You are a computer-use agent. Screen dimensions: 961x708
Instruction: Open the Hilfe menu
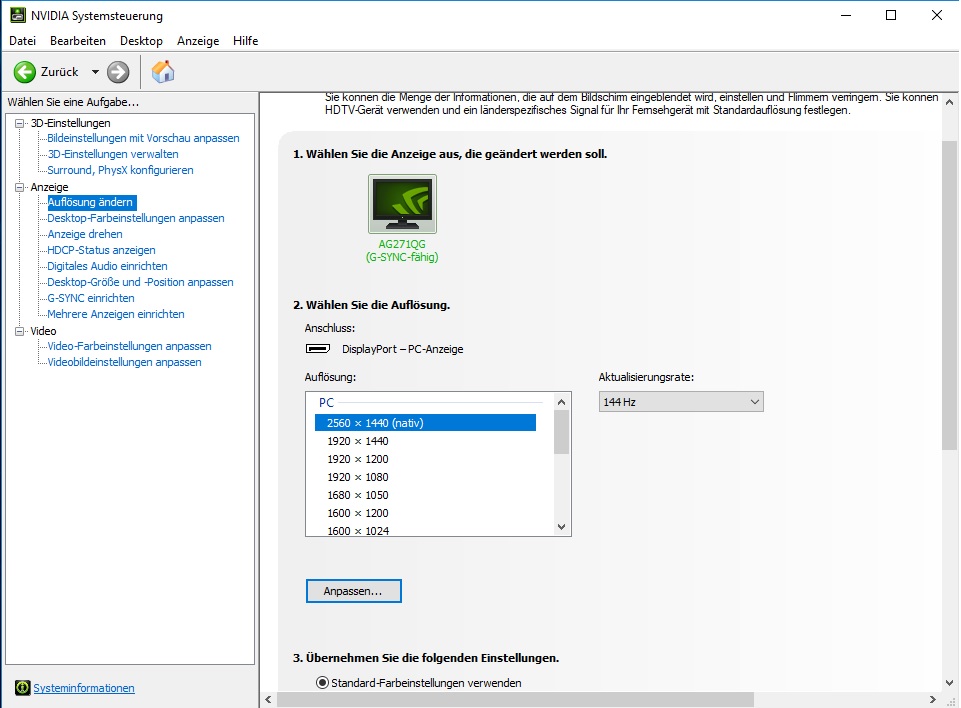pos(245,40)
